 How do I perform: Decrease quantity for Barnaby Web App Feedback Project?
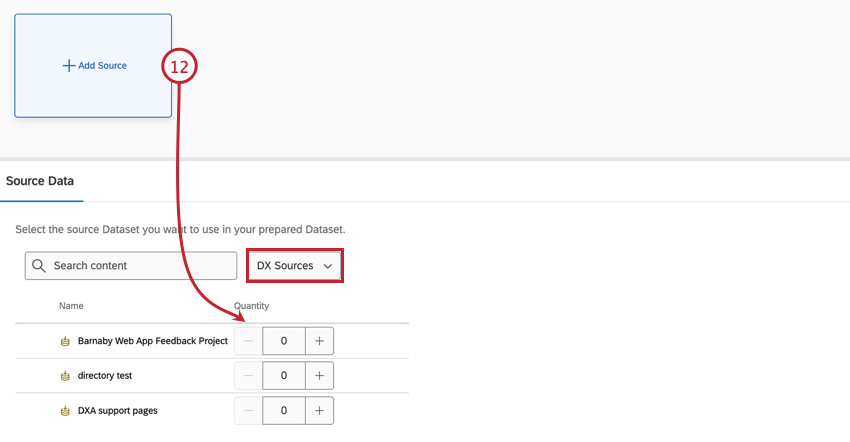pos(249,341)
